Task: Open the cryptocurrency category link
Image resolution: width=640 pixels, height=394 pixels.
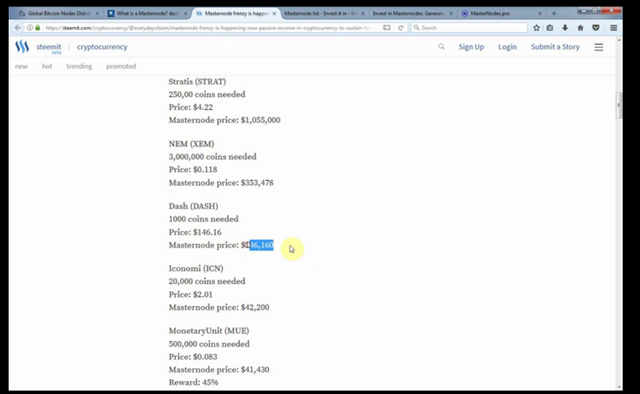Action: pyautogui.click(x=102, y=47)
